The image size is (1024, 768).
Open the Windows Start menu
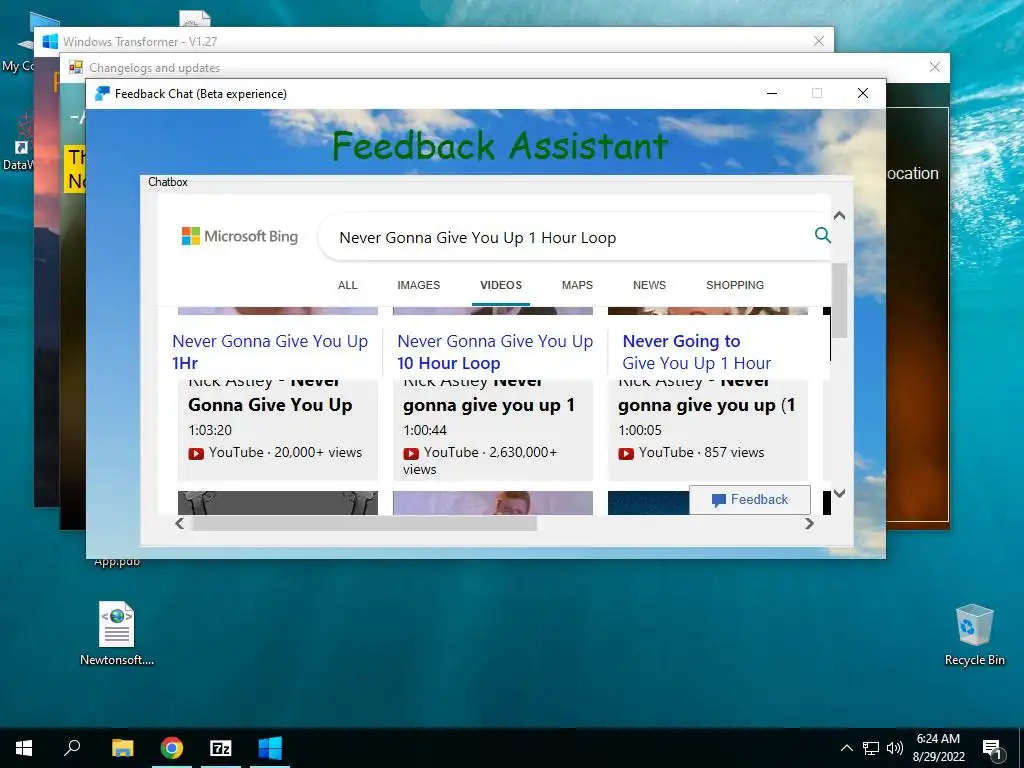coord(24,748)
